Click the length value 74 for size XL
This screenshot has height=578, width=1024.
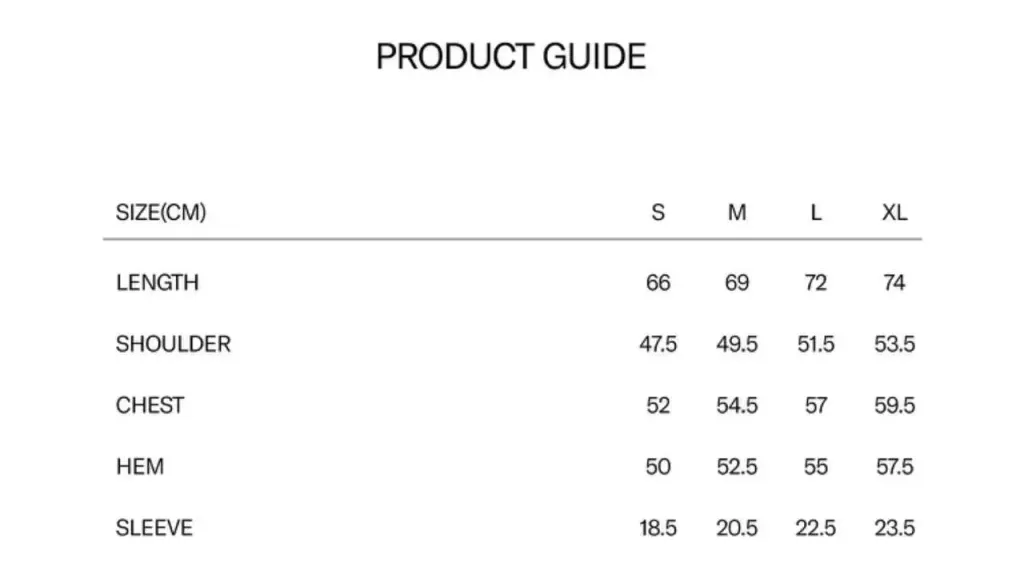click(x=894, y=283)
